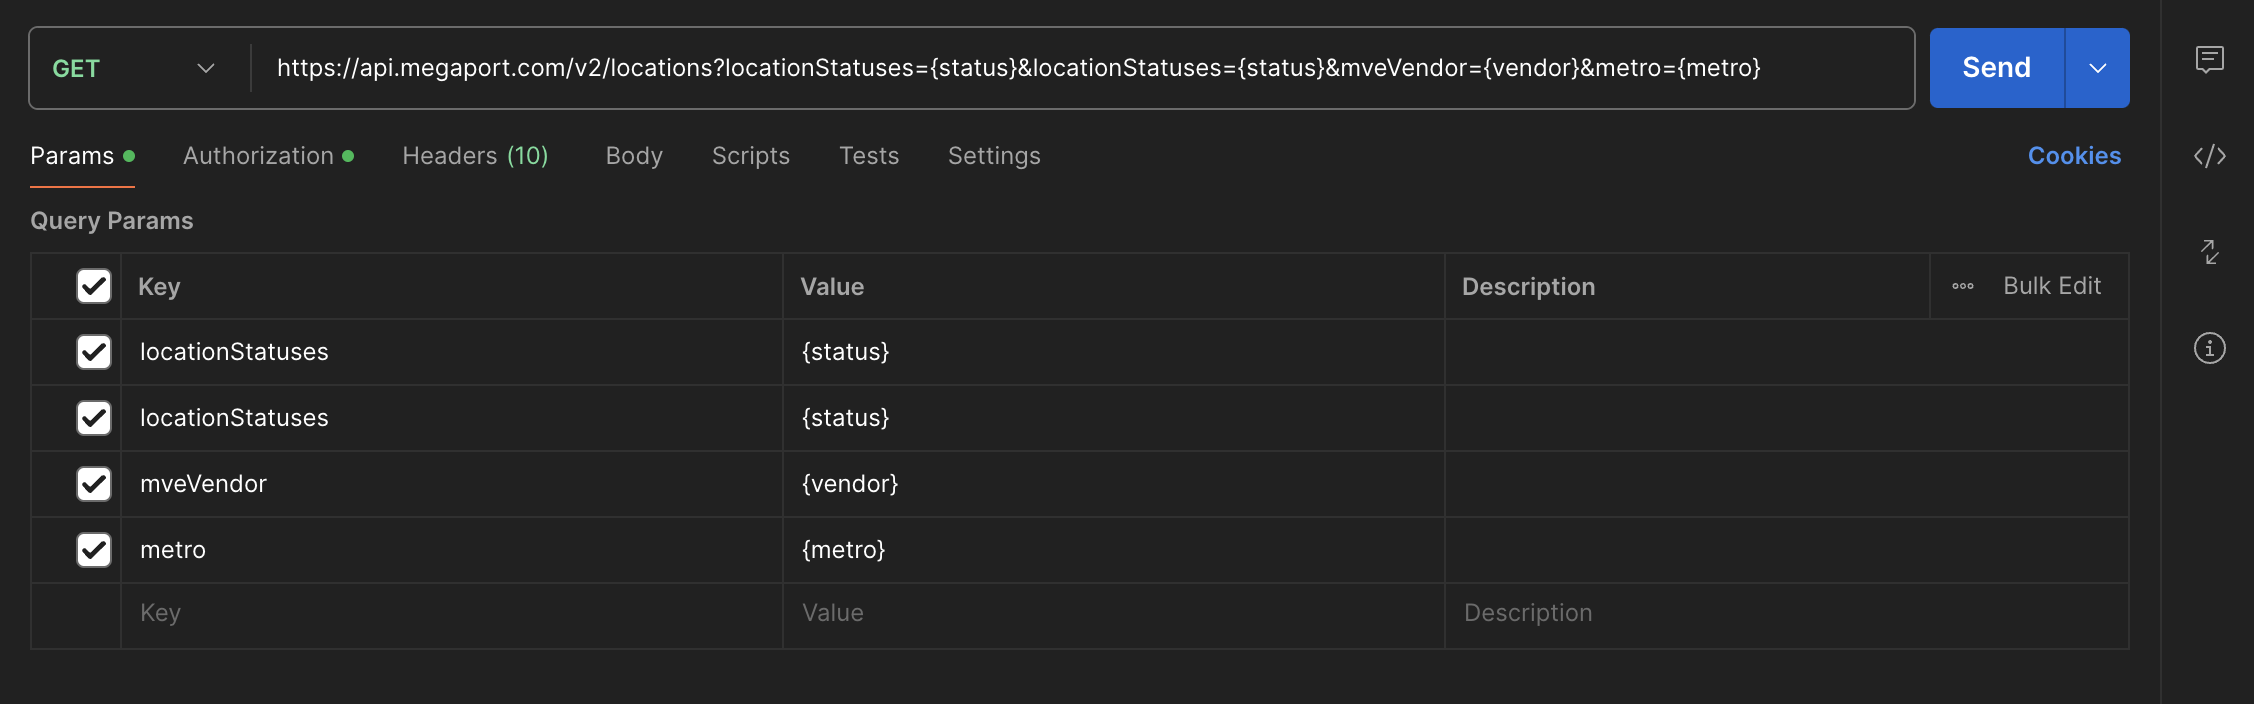Switch to the Params tab
This screenshot has width=2254, height=704.
click(x=82, y=156)
